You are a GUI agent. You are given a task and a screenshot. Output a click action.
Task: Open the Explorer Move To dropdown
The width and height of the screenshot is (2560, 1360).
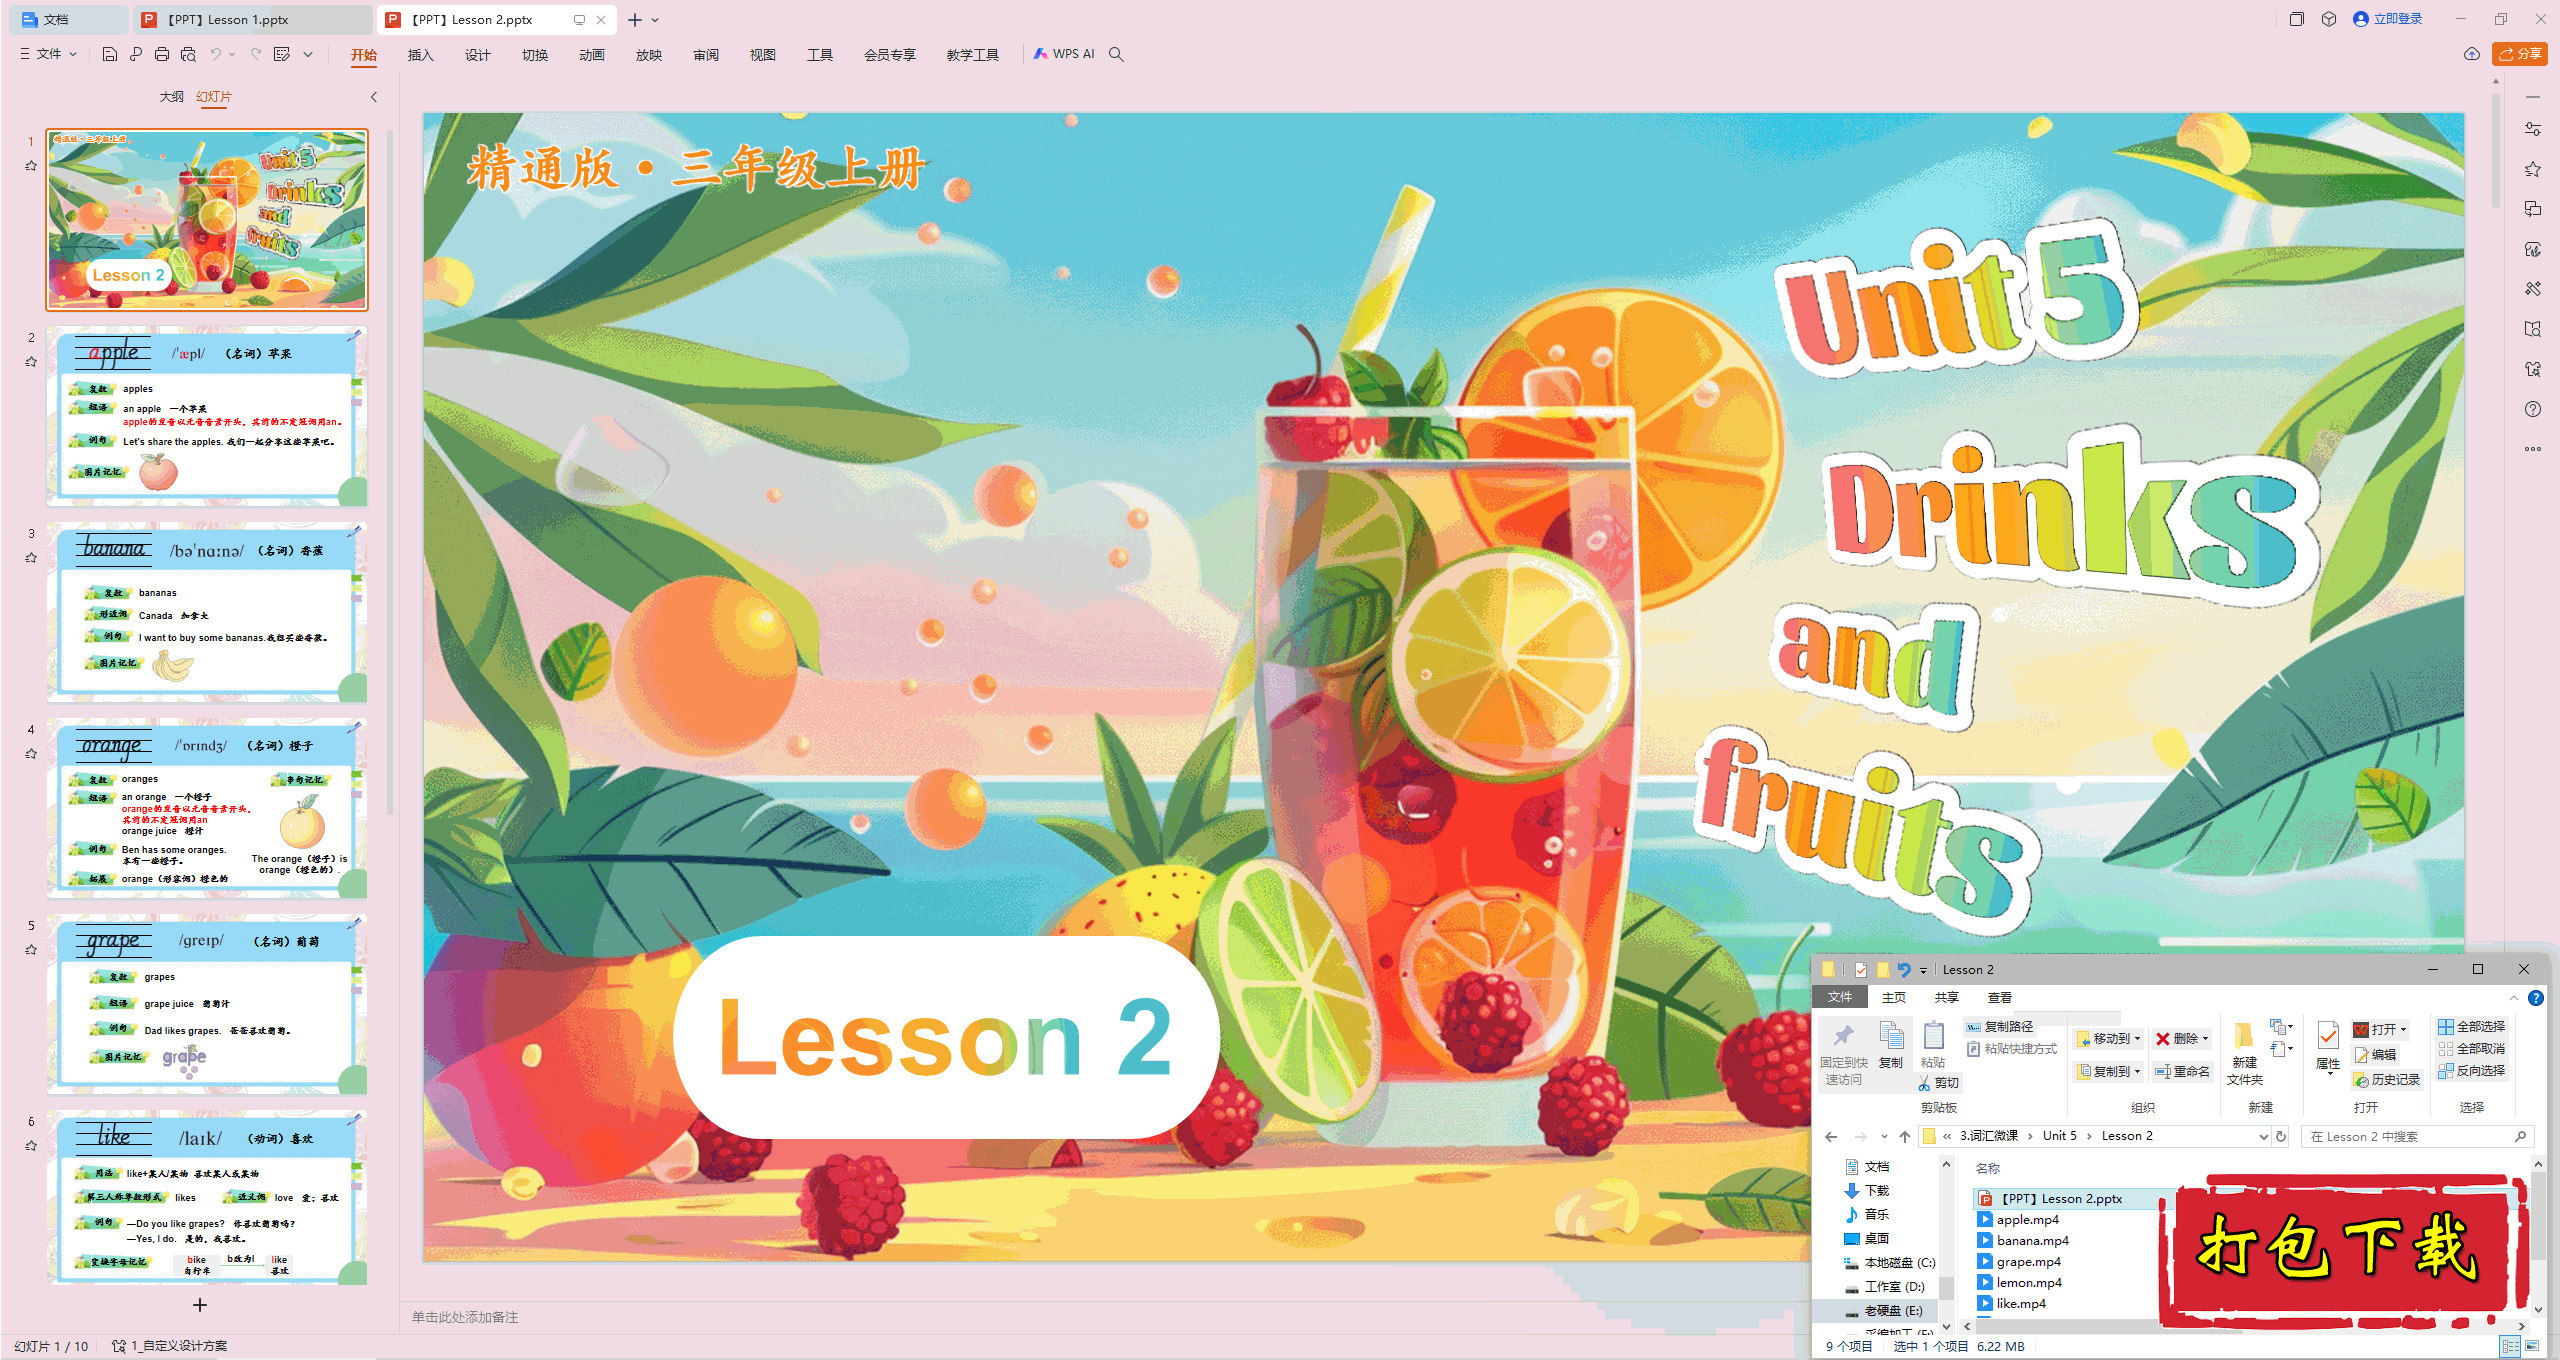[2109, 1039]
